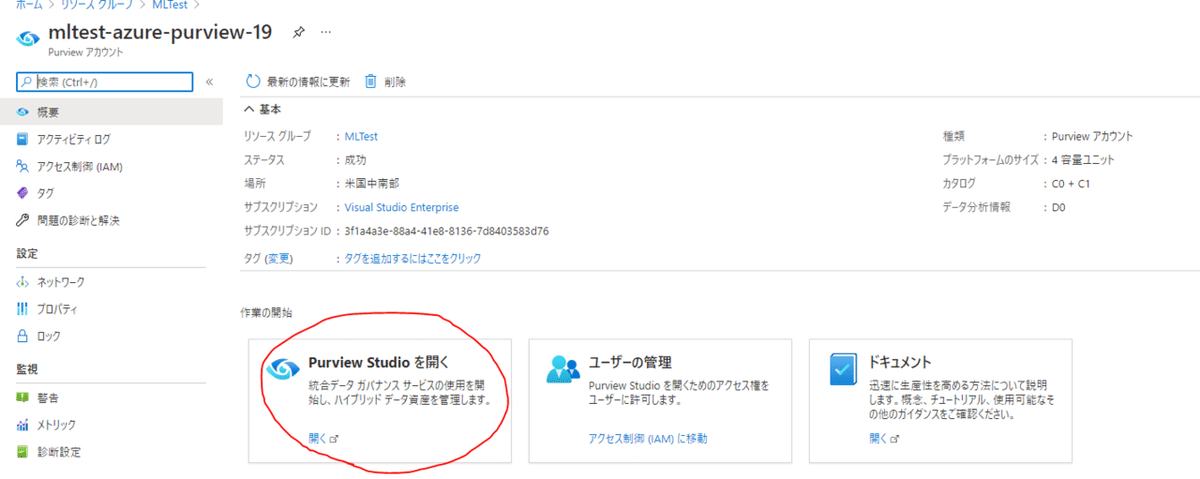
Task: Click 種類 value Purview アカウント
Action: (1091, 136)
